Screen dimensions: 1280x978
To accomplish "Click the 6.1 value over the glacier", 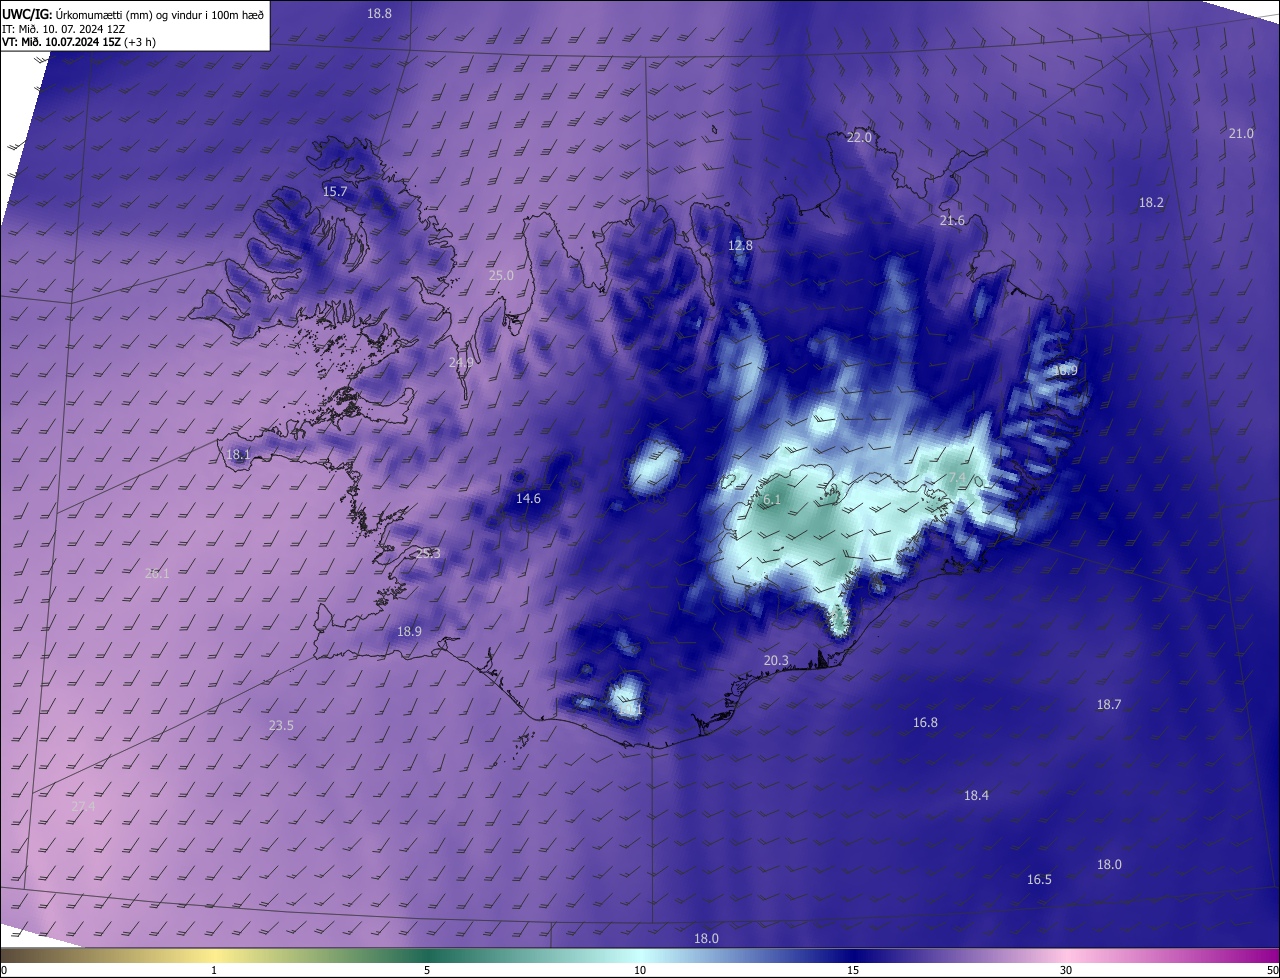I will [771, 499].
